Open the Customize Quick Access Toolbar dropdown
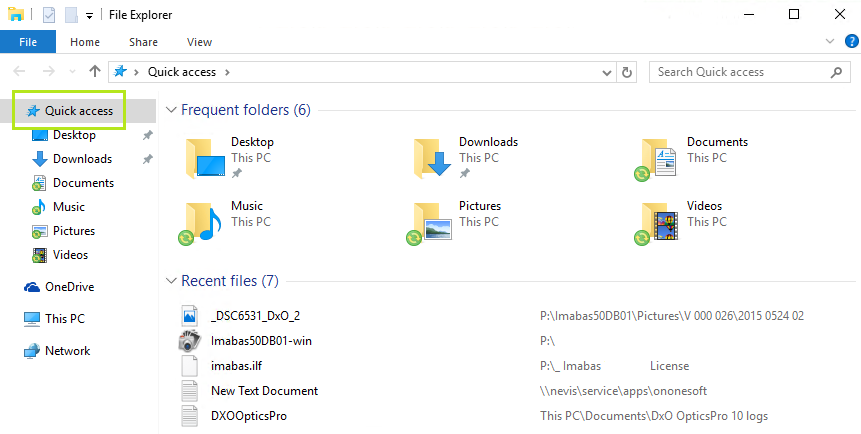The image size is (861, 434). (89, 16)
